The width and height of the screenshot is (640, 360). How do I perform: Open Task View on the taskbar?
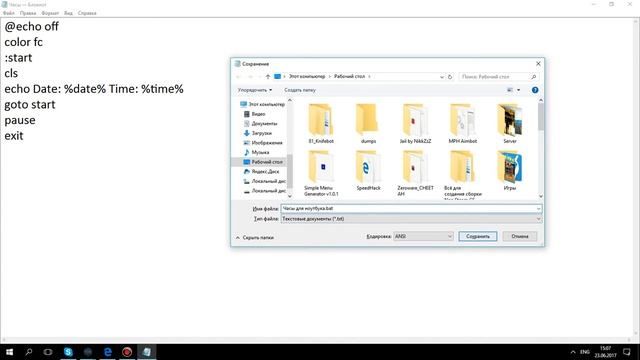(x=48, y=352)
